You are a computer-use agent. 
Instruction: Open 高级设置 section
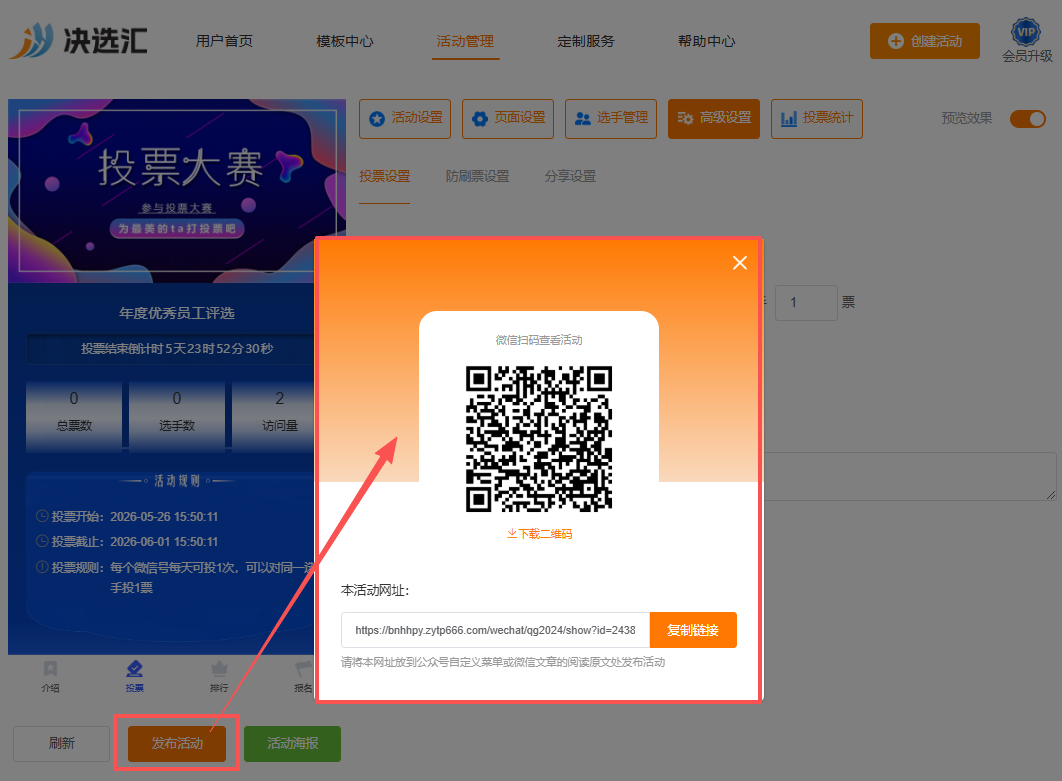tap(714, 119)
